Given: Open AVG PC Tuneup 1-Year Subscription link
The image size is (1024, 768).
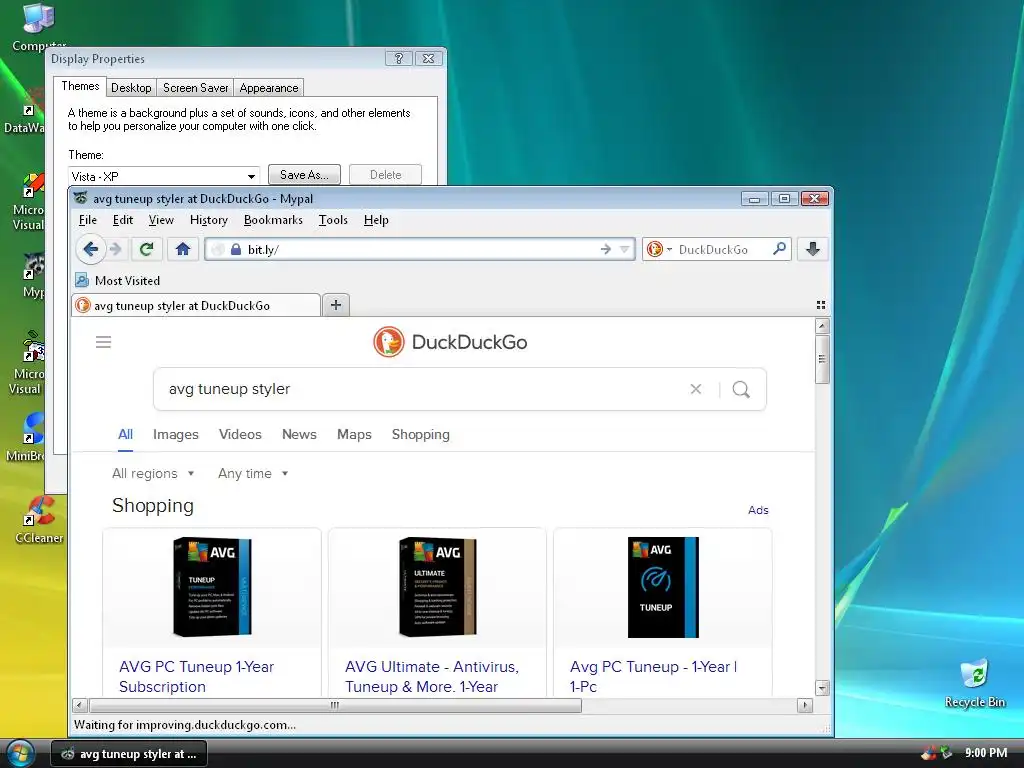Looking at the screenshot, I should (x=197, y=677).
